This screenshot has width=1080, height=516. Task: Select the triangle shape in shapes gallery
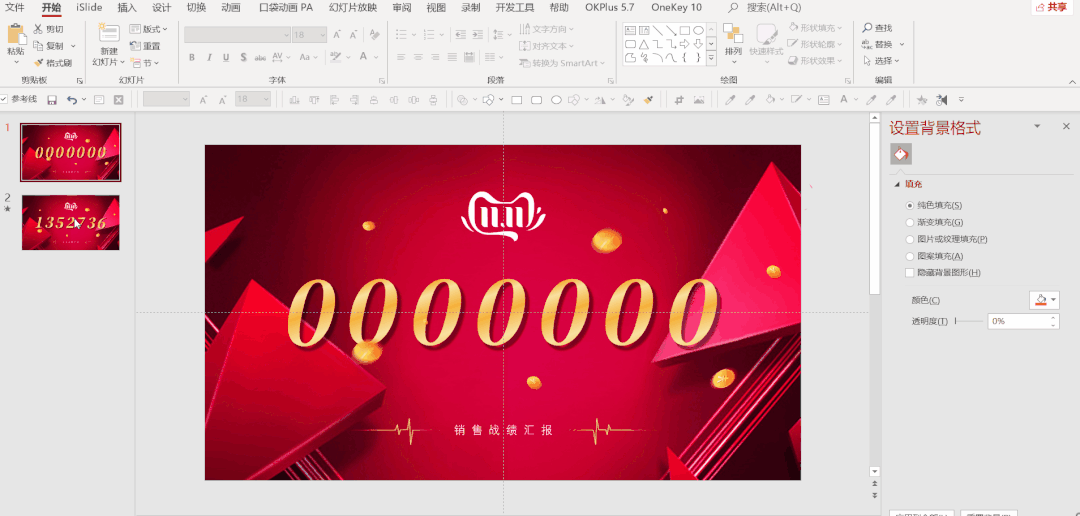643,44
